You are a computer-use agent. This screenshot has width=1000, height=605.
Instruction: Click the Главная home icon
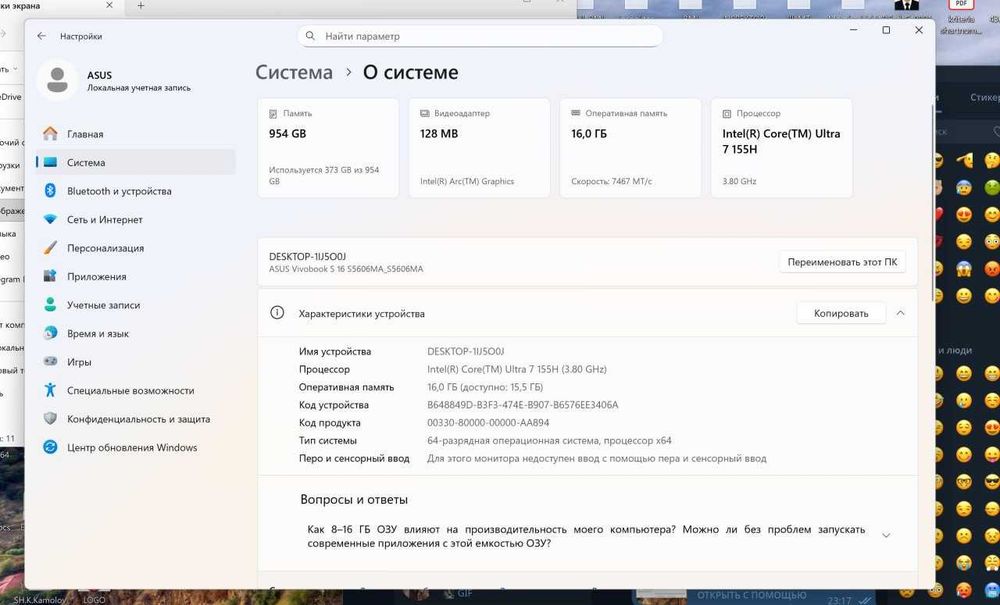coord(50,134)
